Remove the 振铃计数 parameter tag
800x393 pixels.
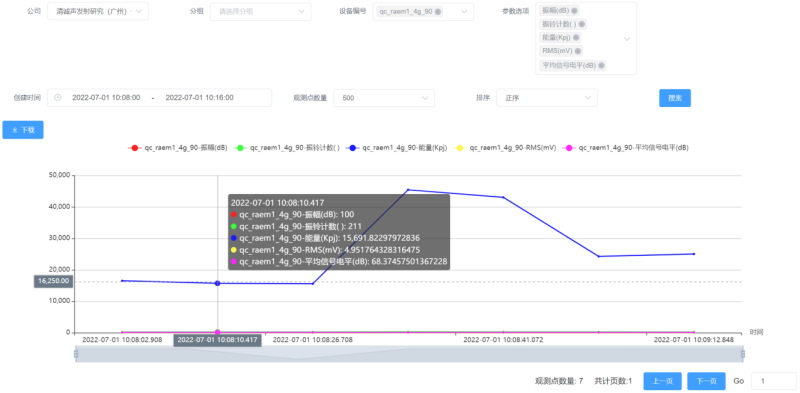click(x=581, y=24)
